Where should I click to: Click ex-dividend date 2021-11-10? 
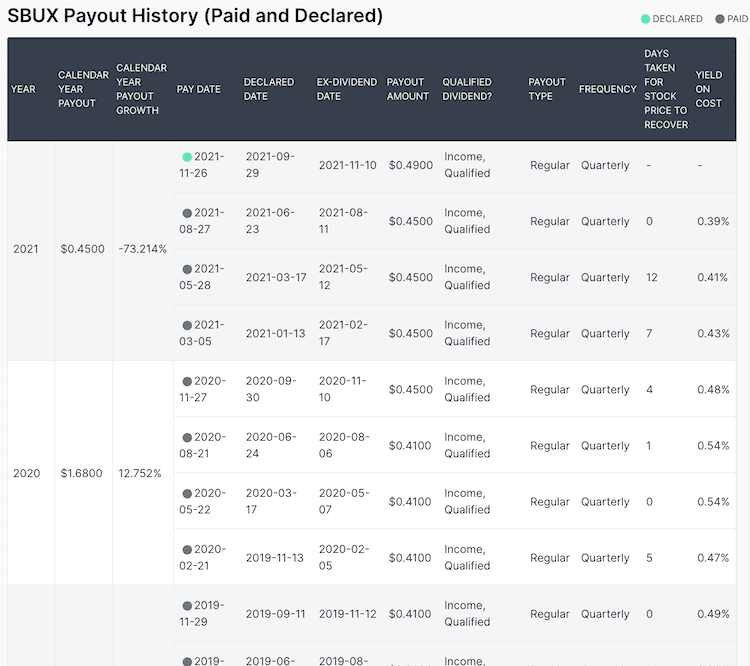(348, 166)
